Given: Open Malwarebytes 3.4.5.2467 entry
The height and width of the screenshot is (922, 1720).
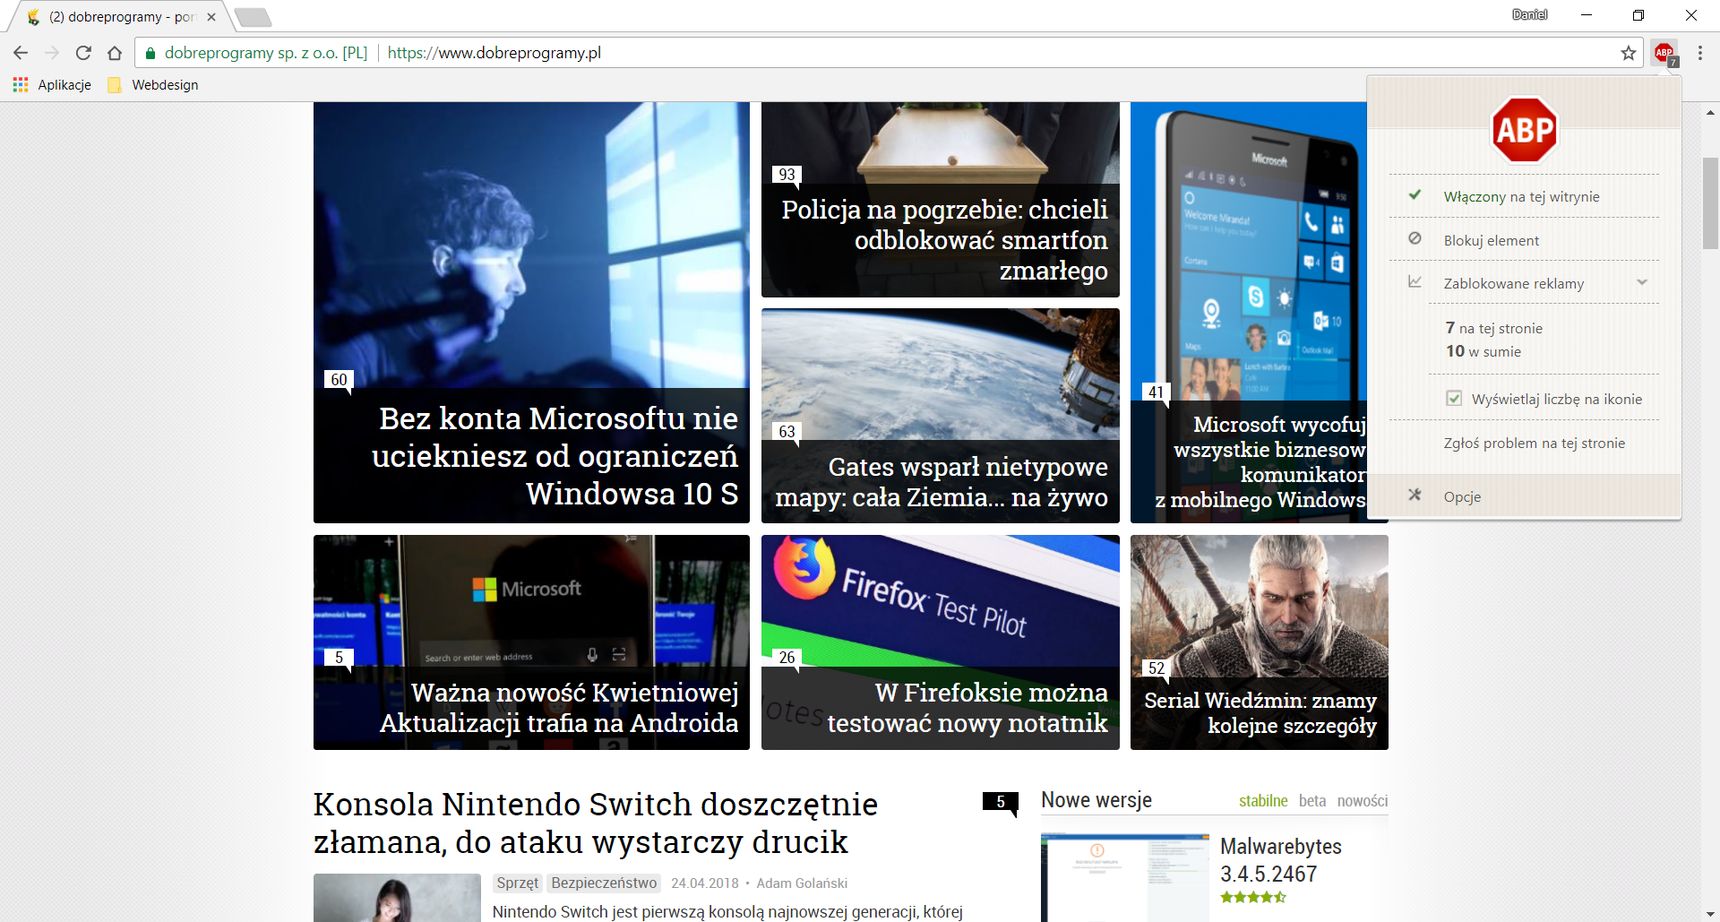Looking at the screenshot, I should pyautogui.click(x=1281, y=860).
